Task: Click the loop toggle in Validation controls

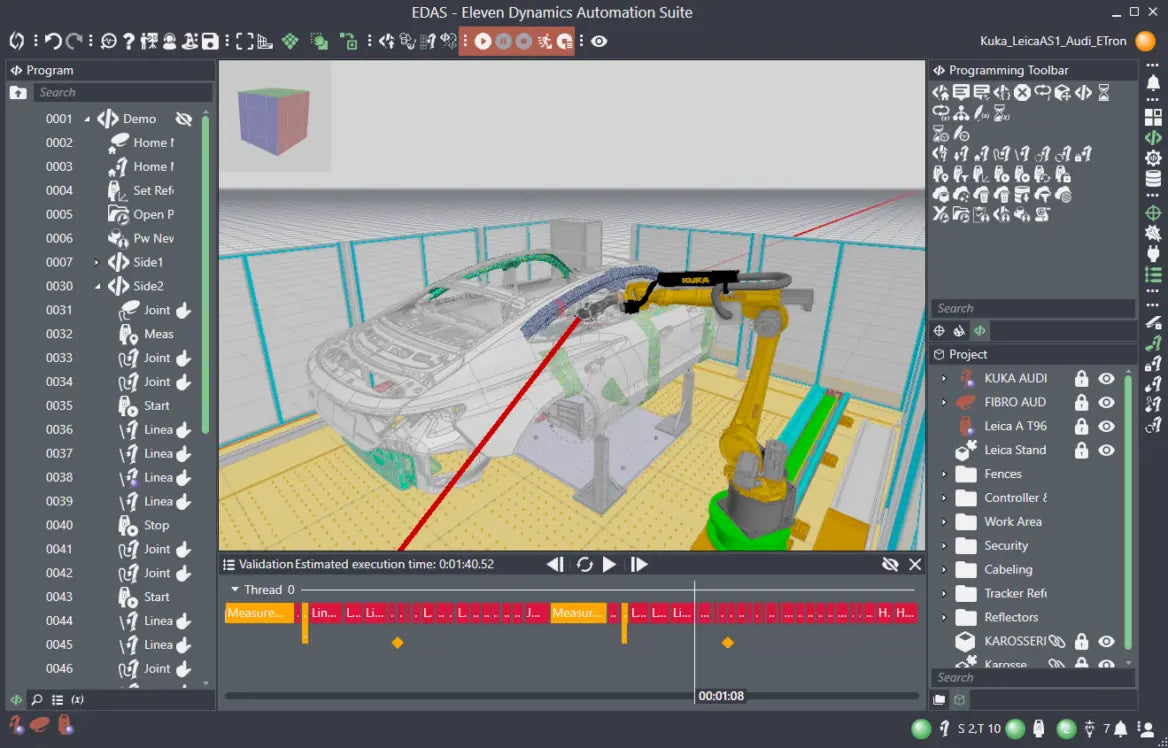Action: (585, 564)
